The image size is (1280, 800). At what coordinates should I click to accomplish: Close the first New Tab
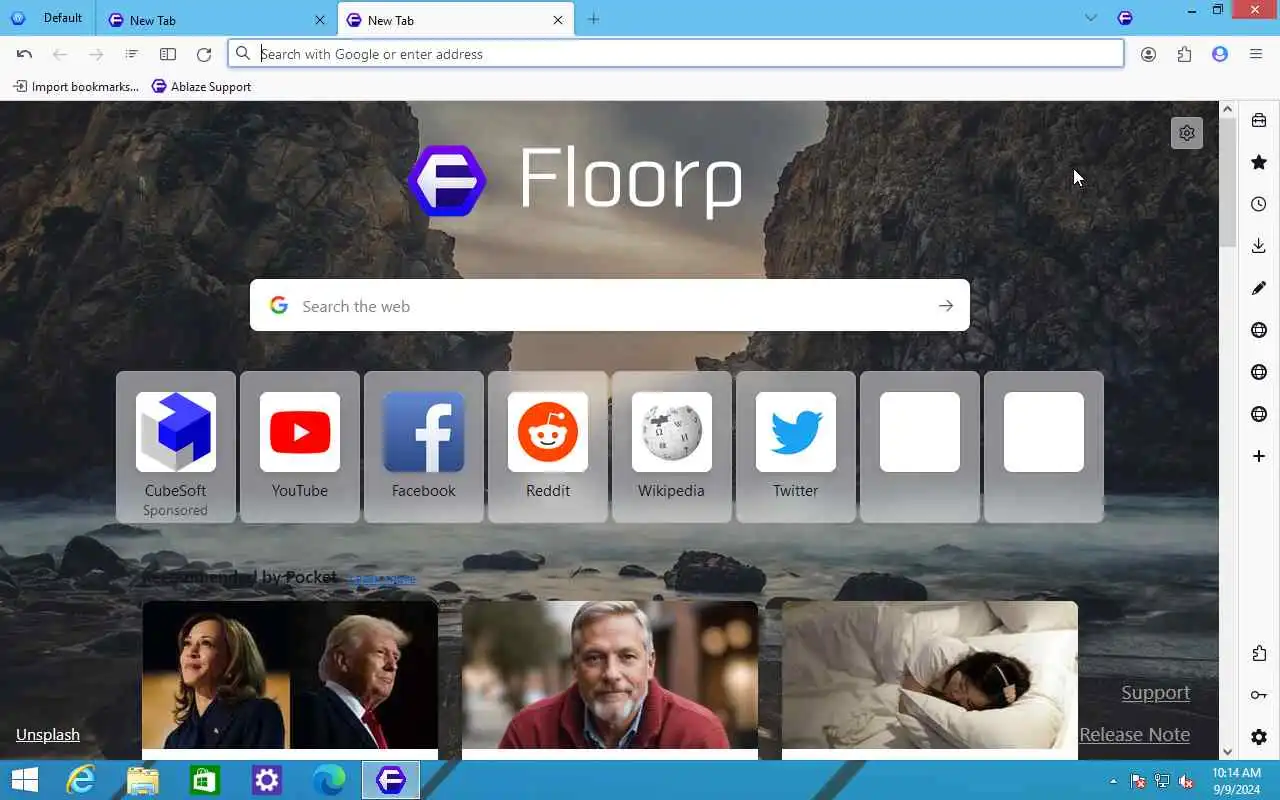320,20
